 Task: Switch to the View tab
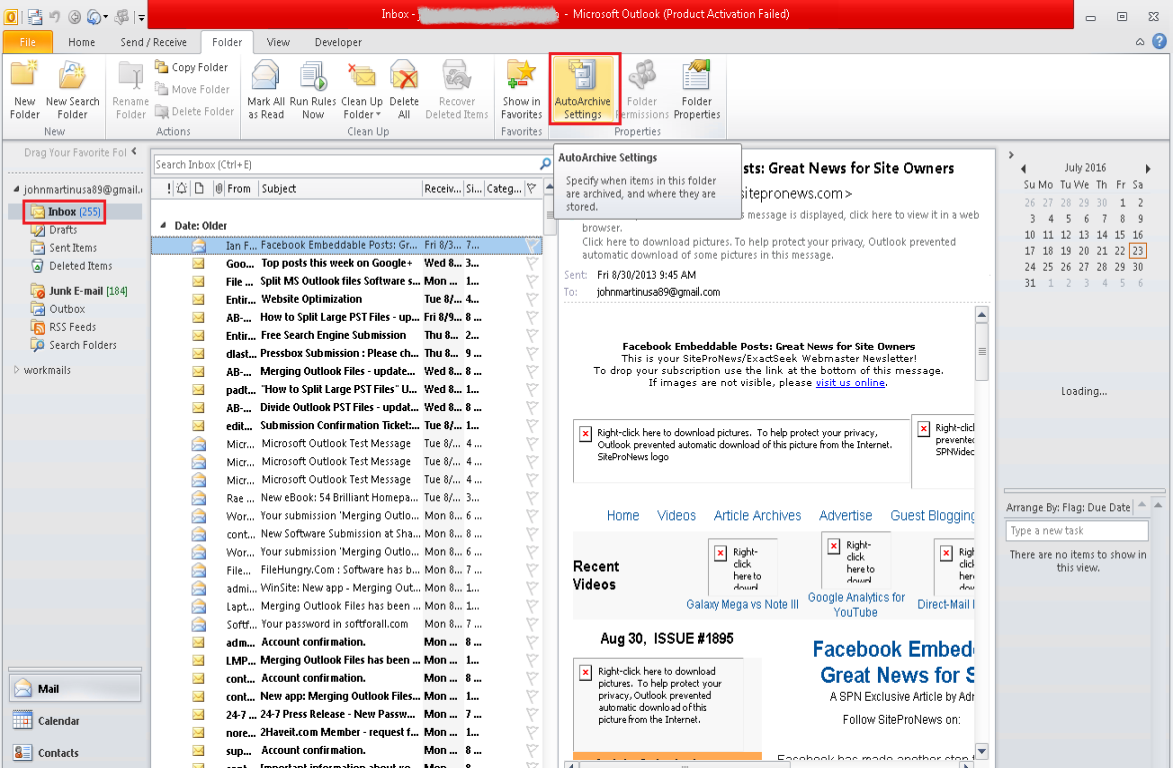point(278,42)
